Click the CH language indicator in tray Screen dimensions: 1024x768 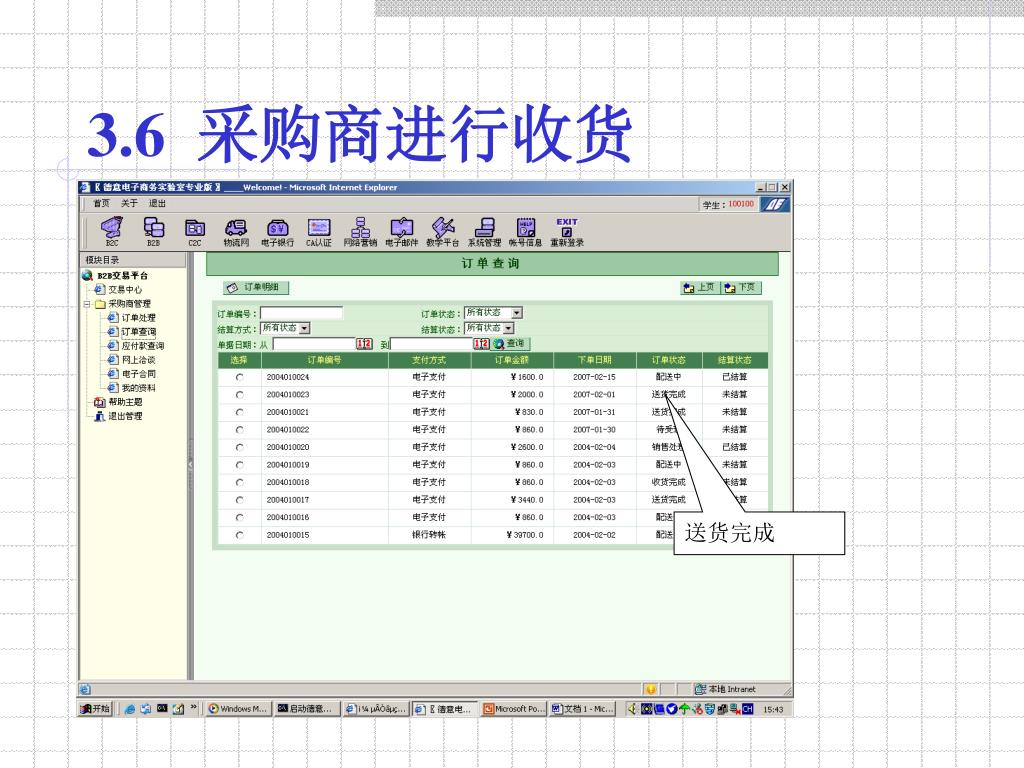pyautogui.click(x=747, y=709)
